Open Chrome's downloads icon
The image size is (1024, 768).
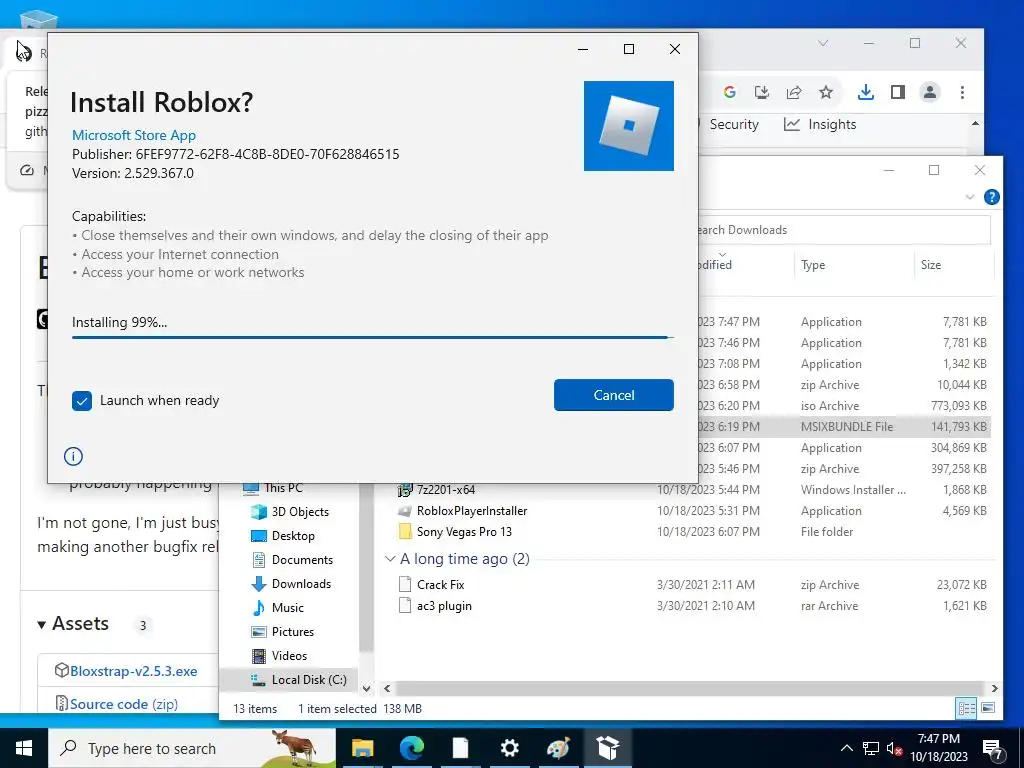(865, 92)
